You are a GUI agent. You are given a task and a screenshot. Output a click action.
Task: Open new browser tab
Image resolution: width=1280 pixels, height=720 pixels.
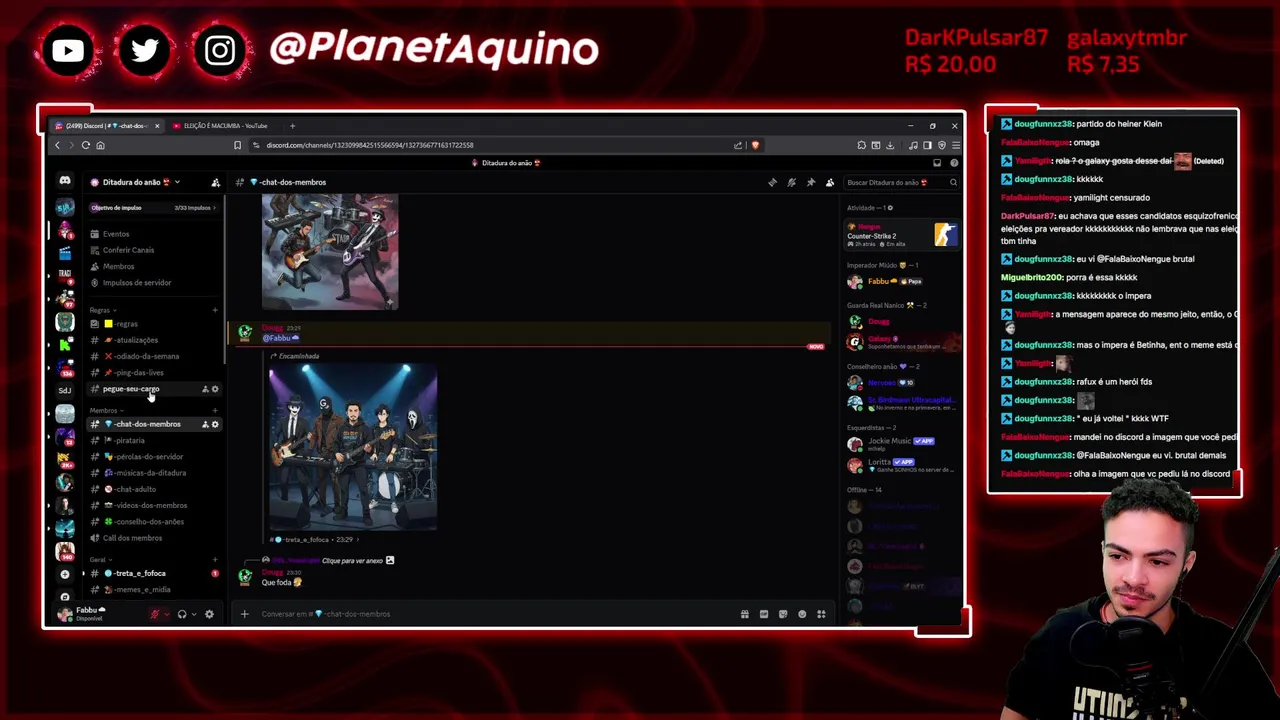(292, 126)
